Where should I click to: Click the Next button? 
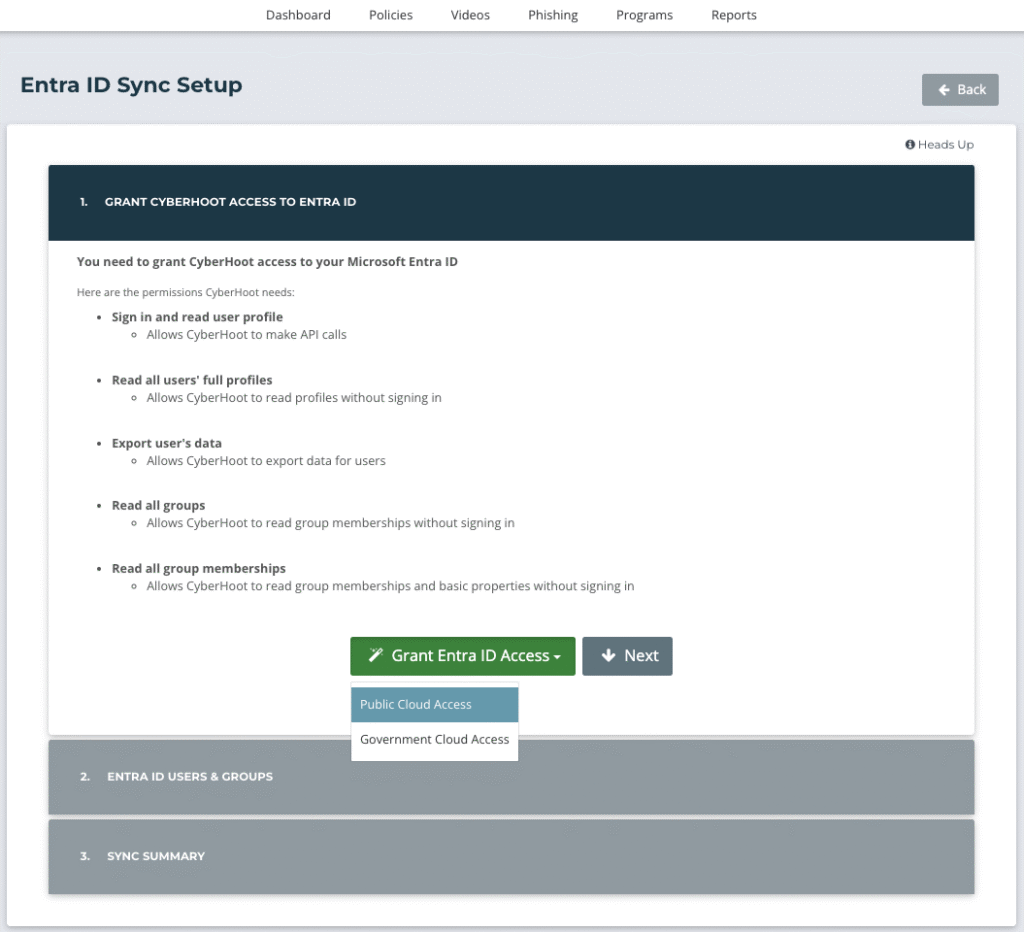tap(627, 656)
